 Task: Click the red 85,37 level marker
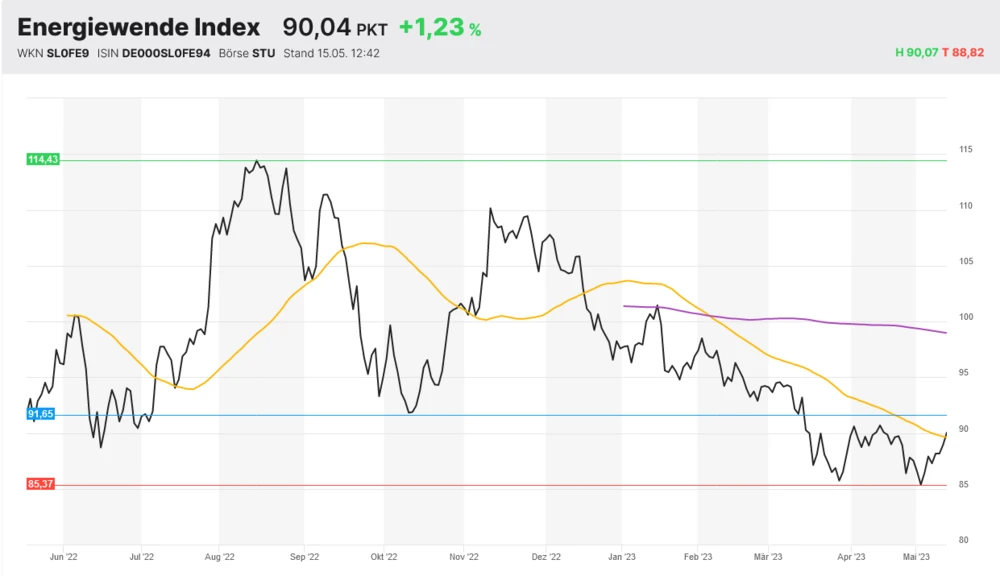pyautogui.click(x=41, y=485)
